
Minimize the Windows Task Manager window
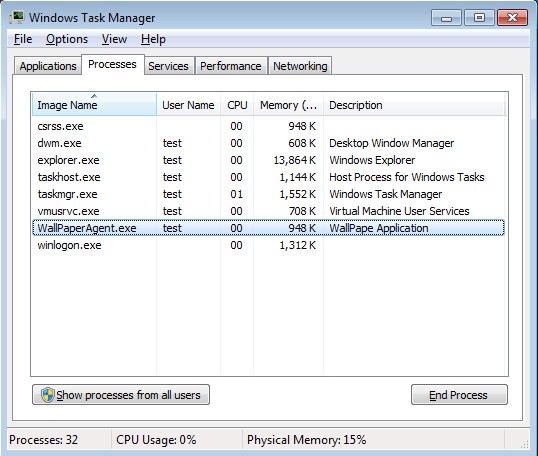(446, 17)
